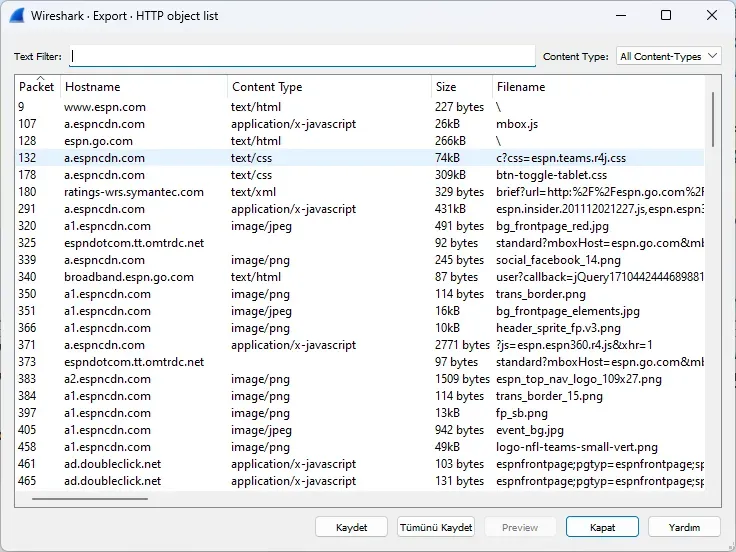Image resolution: width=736 pixels, height=552 pixels.
Task: Select the btn-toggle-tablet.css row
Action: click(x=360, y=175)
